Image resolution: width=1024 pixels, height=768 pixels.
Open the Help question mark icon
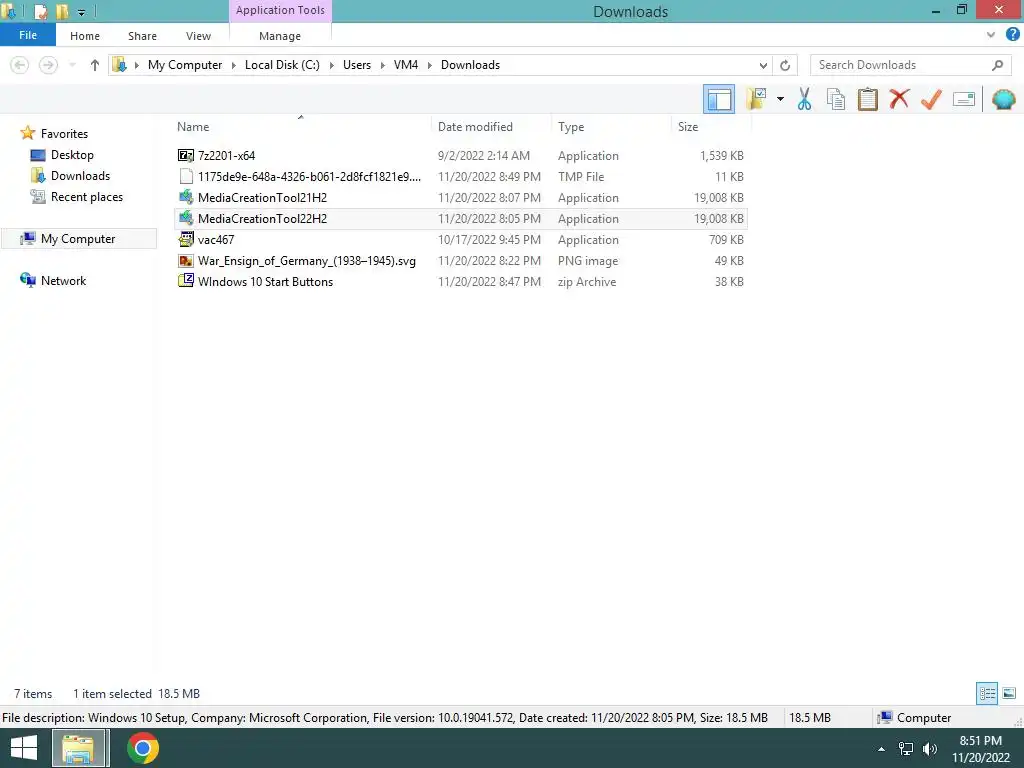tap(1012, 35)
